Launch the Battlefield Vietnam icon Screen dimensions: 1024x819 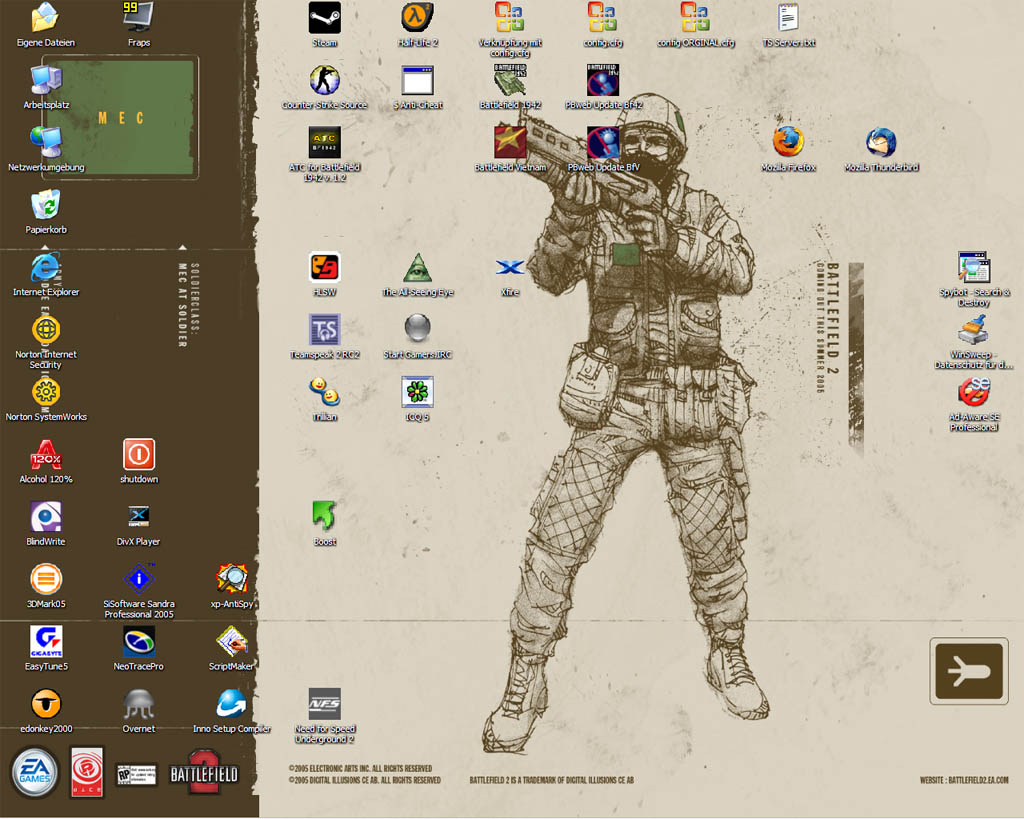(x=510, y=142)
